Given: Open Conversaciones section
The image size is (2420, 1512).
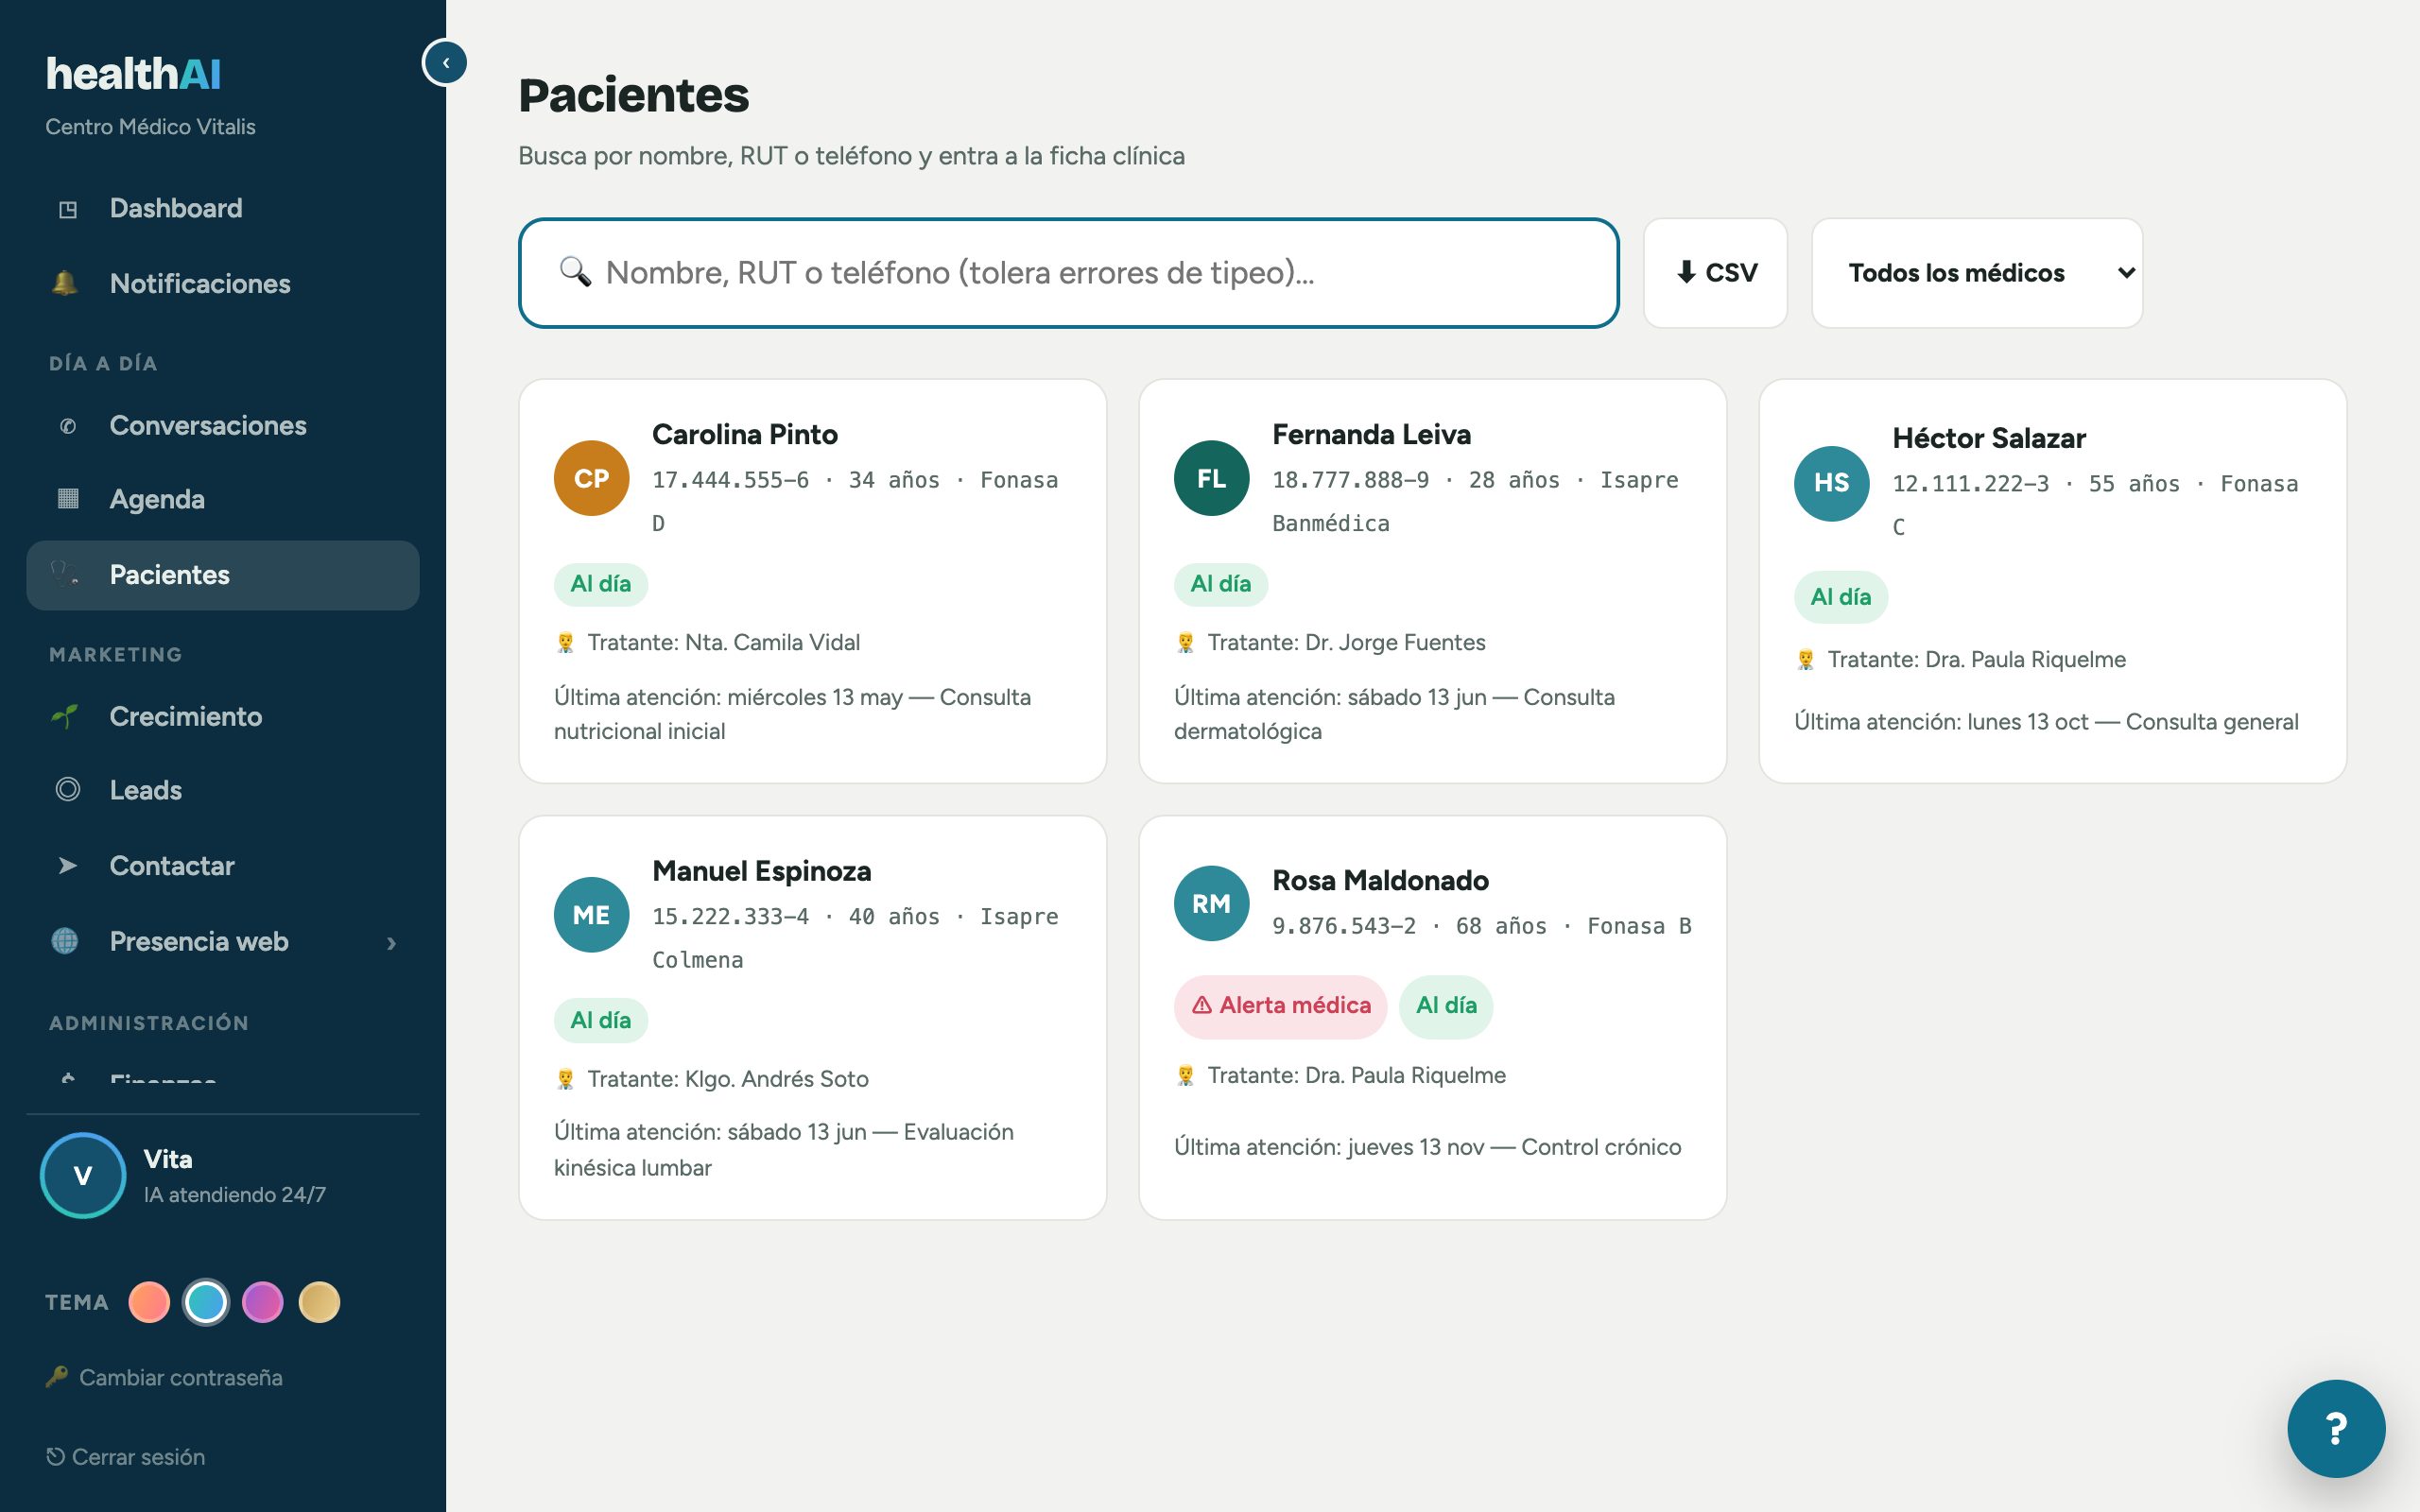Looking at the screenshot, I should [x=222, y=426].
